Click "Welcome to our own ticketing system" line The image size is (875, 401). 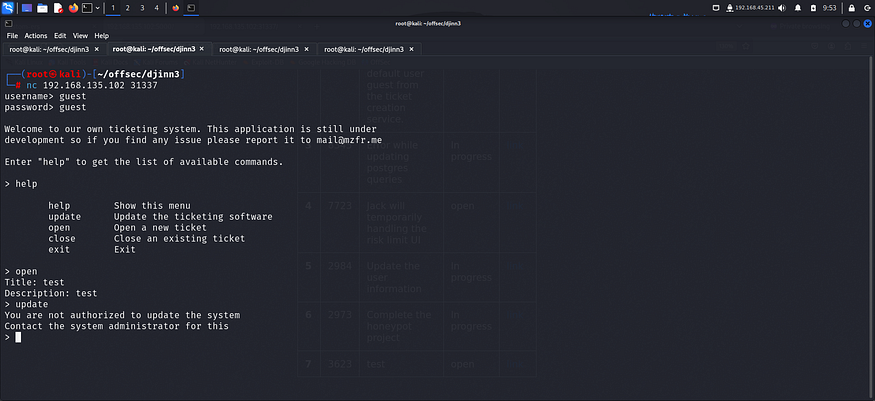190,129
